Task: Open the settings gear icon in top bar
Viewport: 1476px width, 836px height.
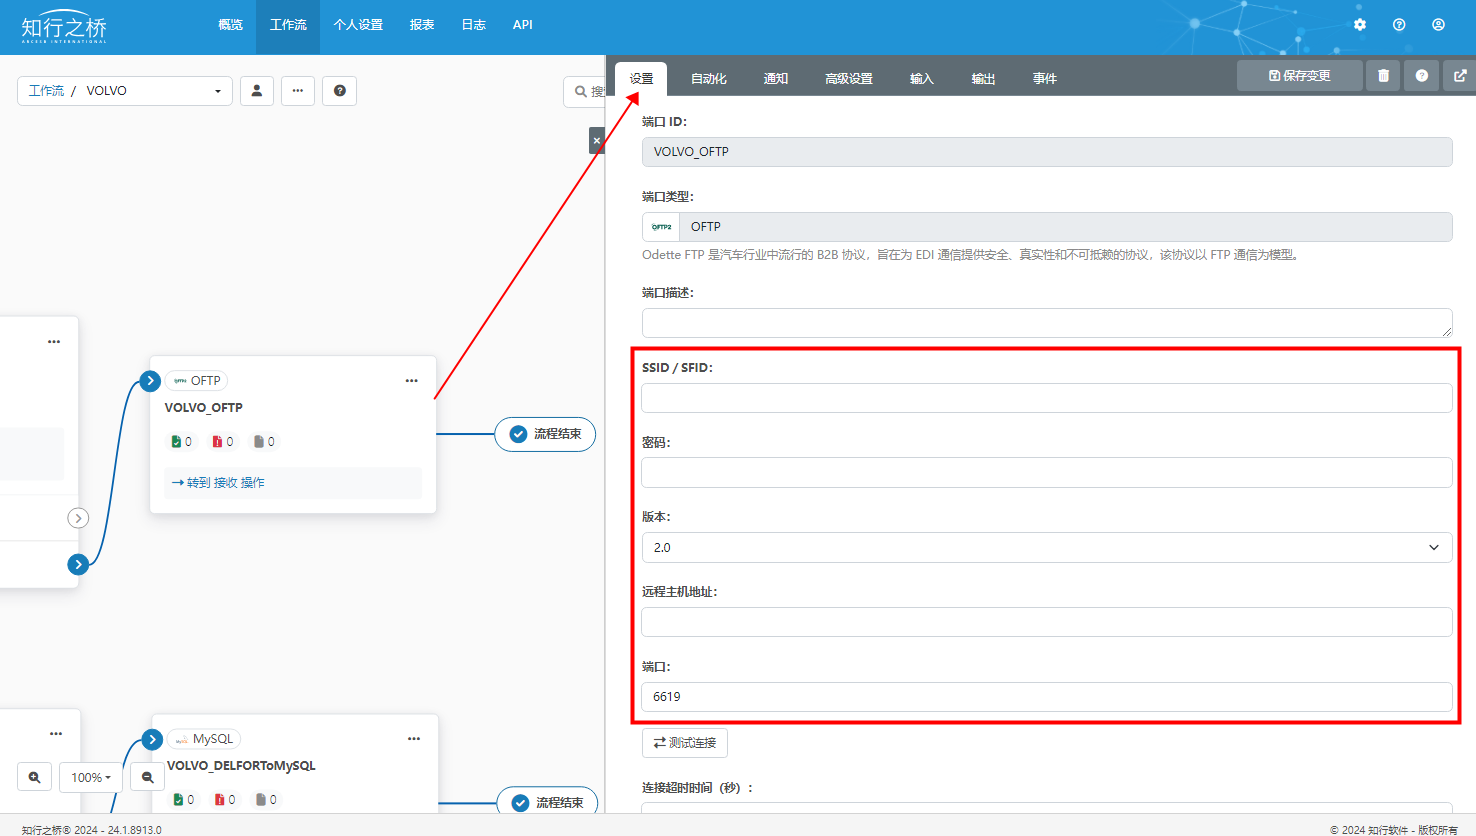Action: [1360, 25]
